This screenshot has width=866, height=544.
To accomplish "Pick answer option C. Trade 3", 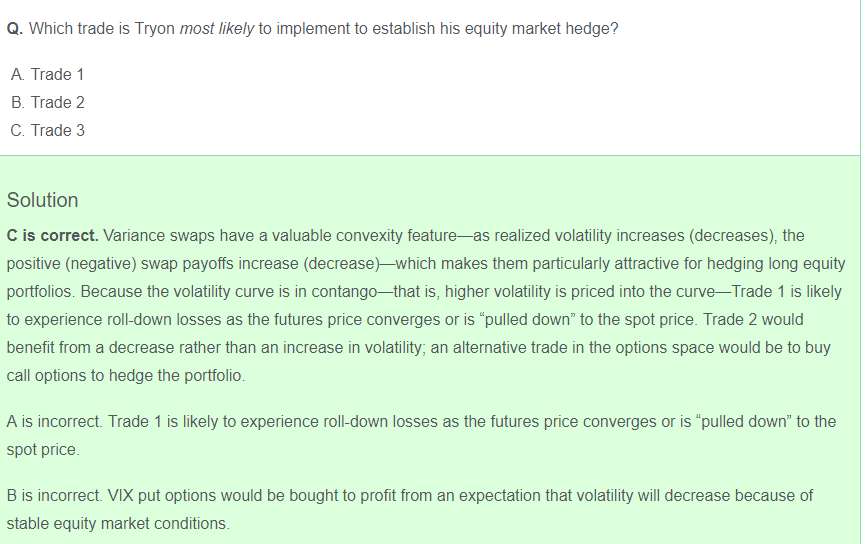I will [x=47, y=130].
